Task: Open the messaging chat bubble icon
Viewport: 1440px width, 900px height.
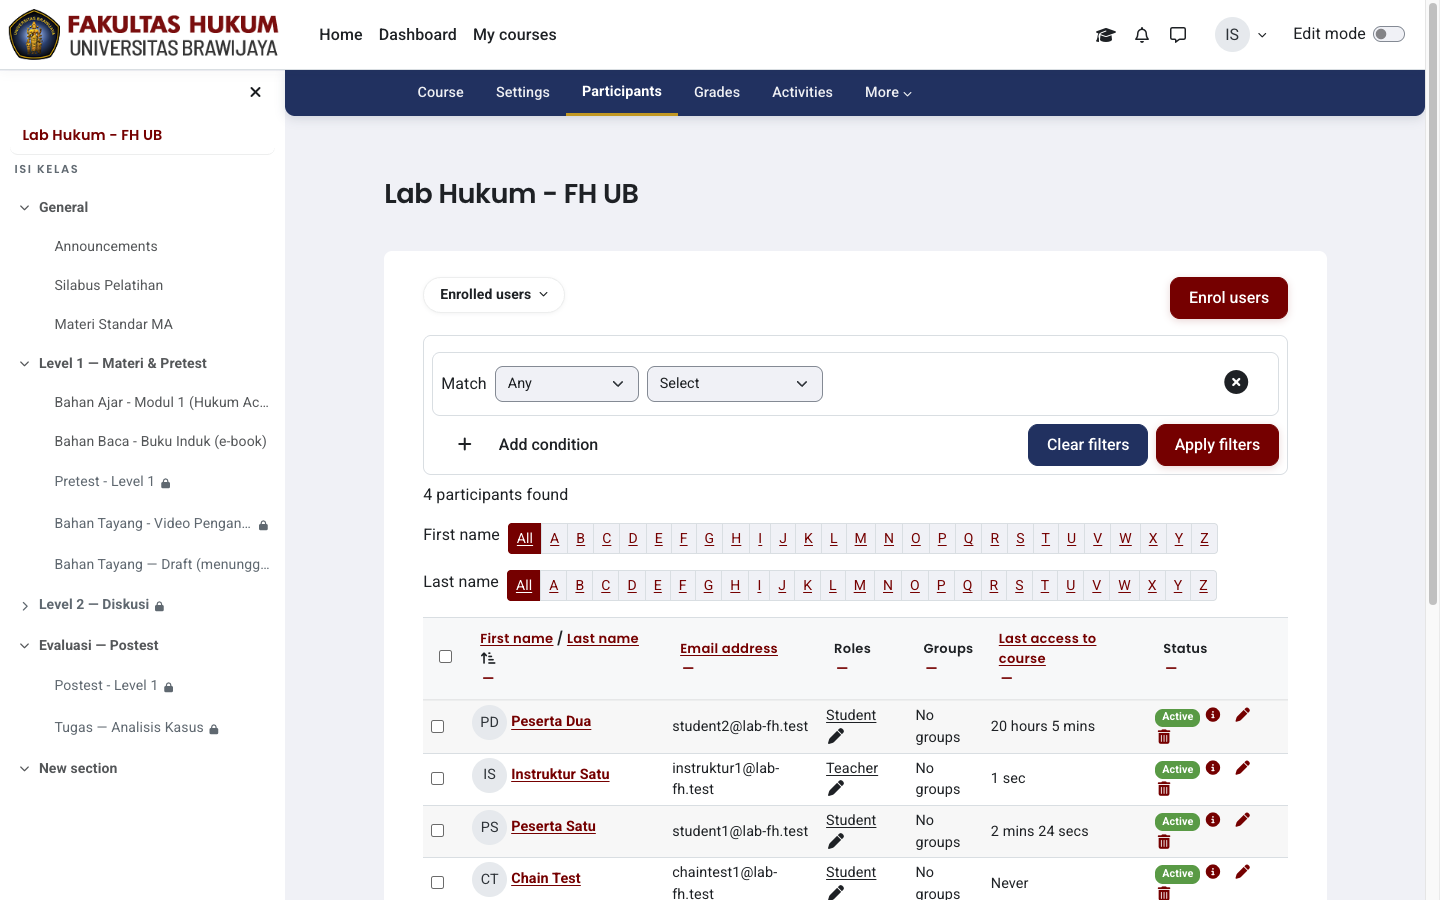Action: pyautogui.click(x=1178, y=35)
